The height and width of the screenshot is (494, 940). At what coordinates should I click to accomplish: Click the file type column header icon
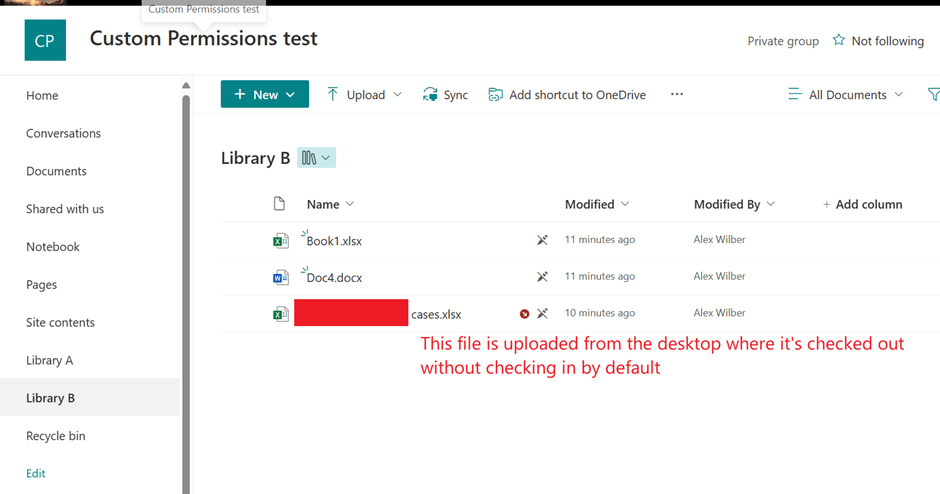click(279, 204)
